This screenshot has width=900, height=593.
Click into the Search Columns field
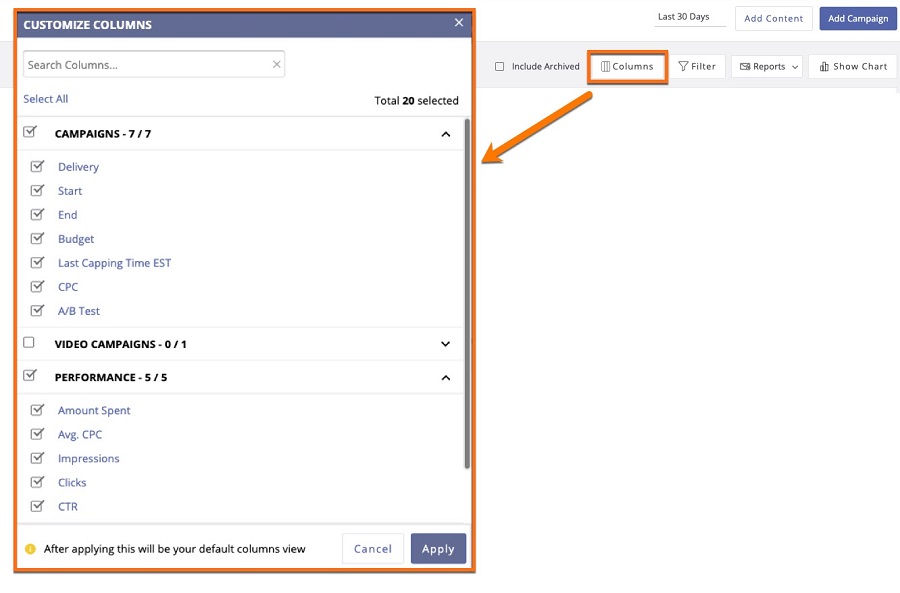145,65
